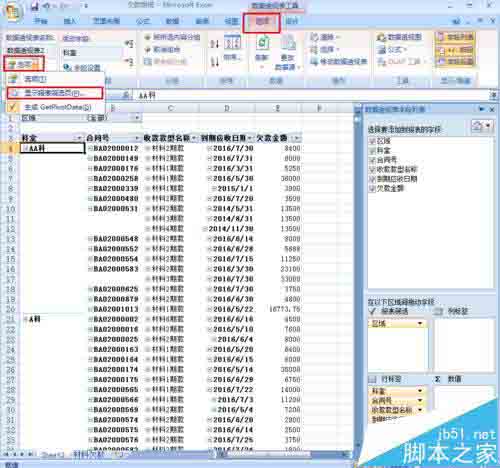Toggle the Generate GetPivotData menu check
This screenshot has width=500, height=468.
(x=13, y=107)
